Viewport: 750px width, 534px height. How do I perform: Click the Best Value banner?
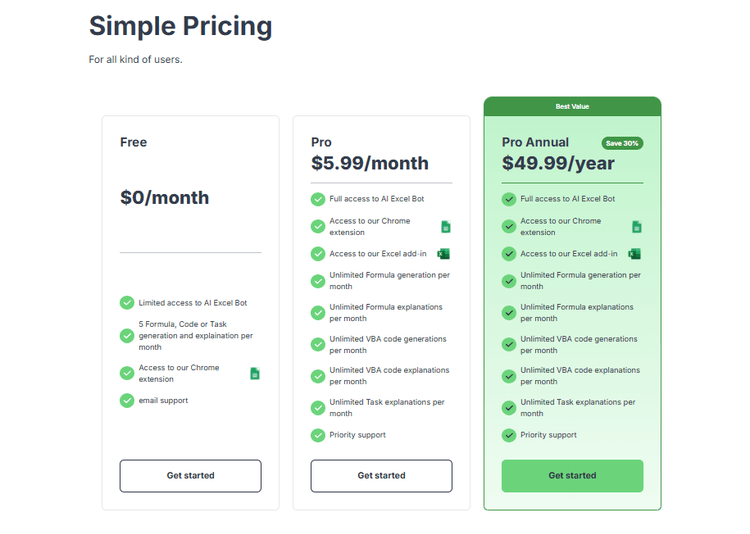click(x=572, y=106)
